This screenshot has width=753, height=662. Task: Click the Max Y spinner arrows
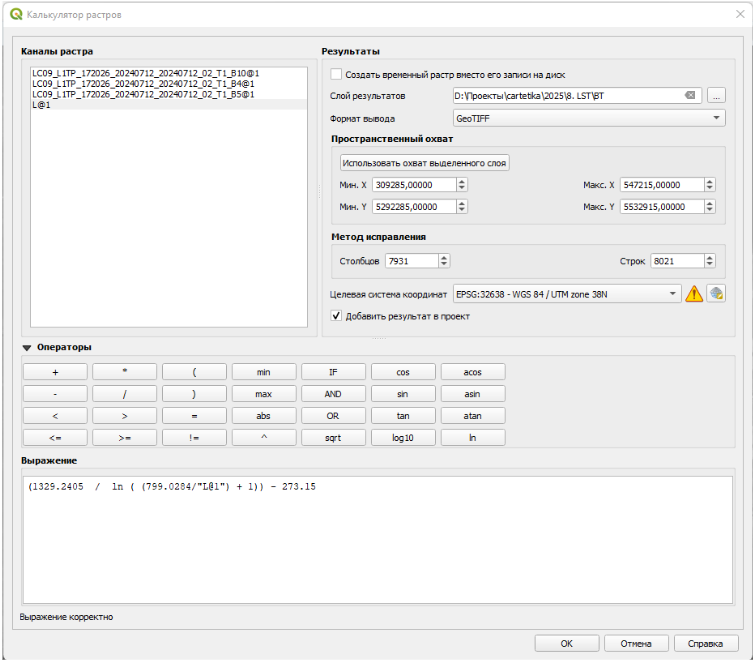click(709, 207)
